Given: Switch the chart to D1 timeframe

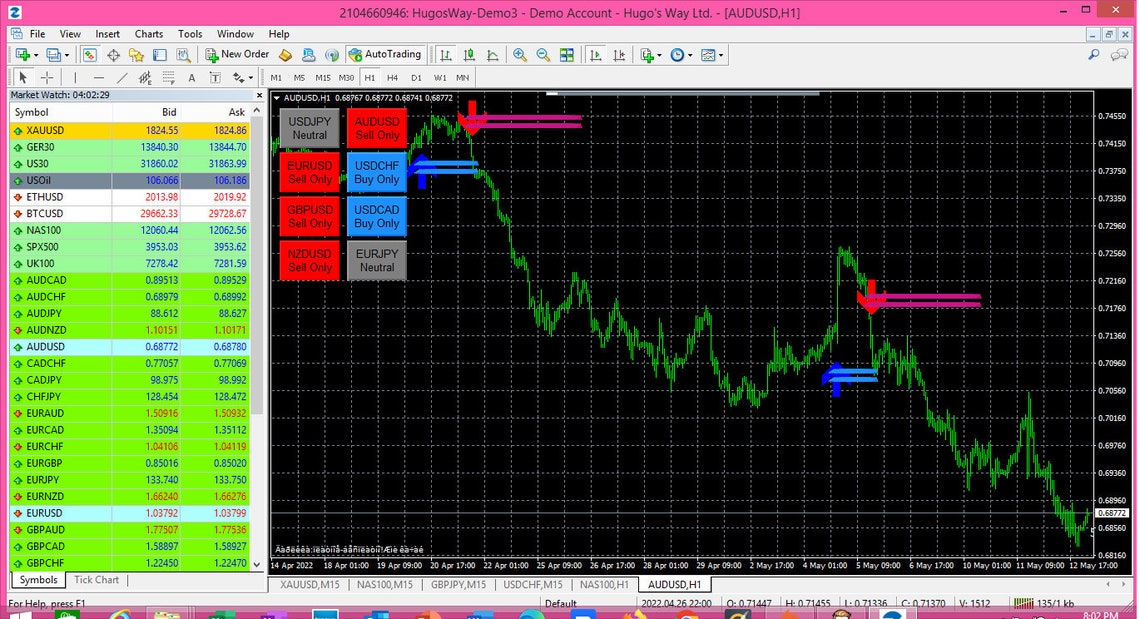Looking at the screenshot, I should (416, 77).
